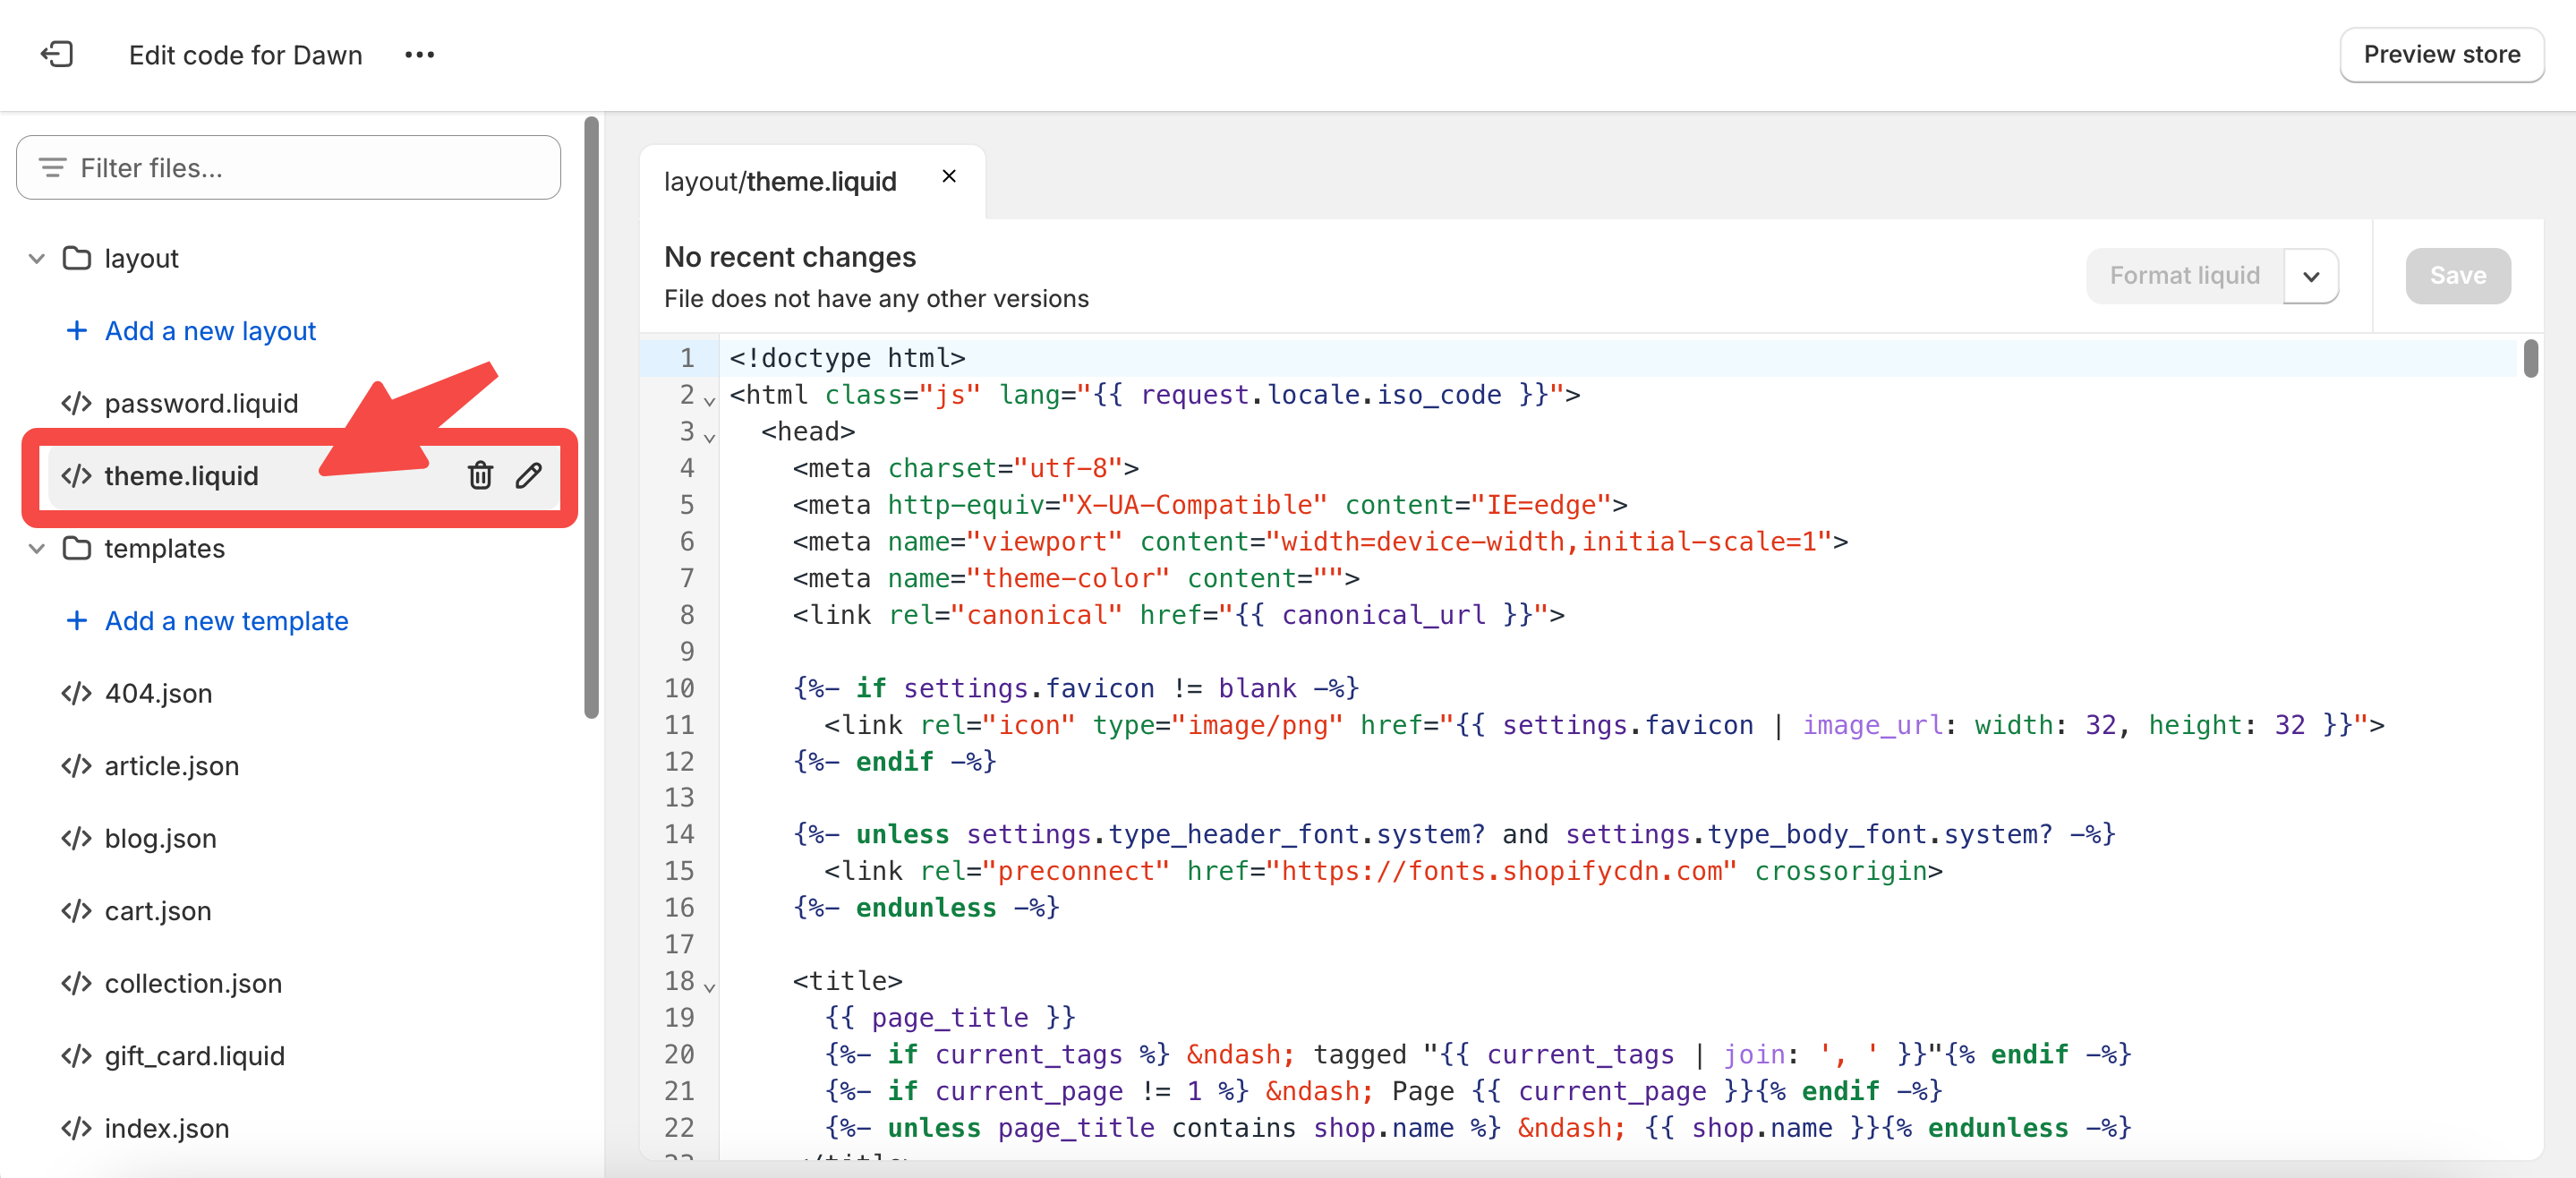The image size is (2576, 1178).
Task: Close the layout/theme.liquid tab
Action: [x=949, y=177]
